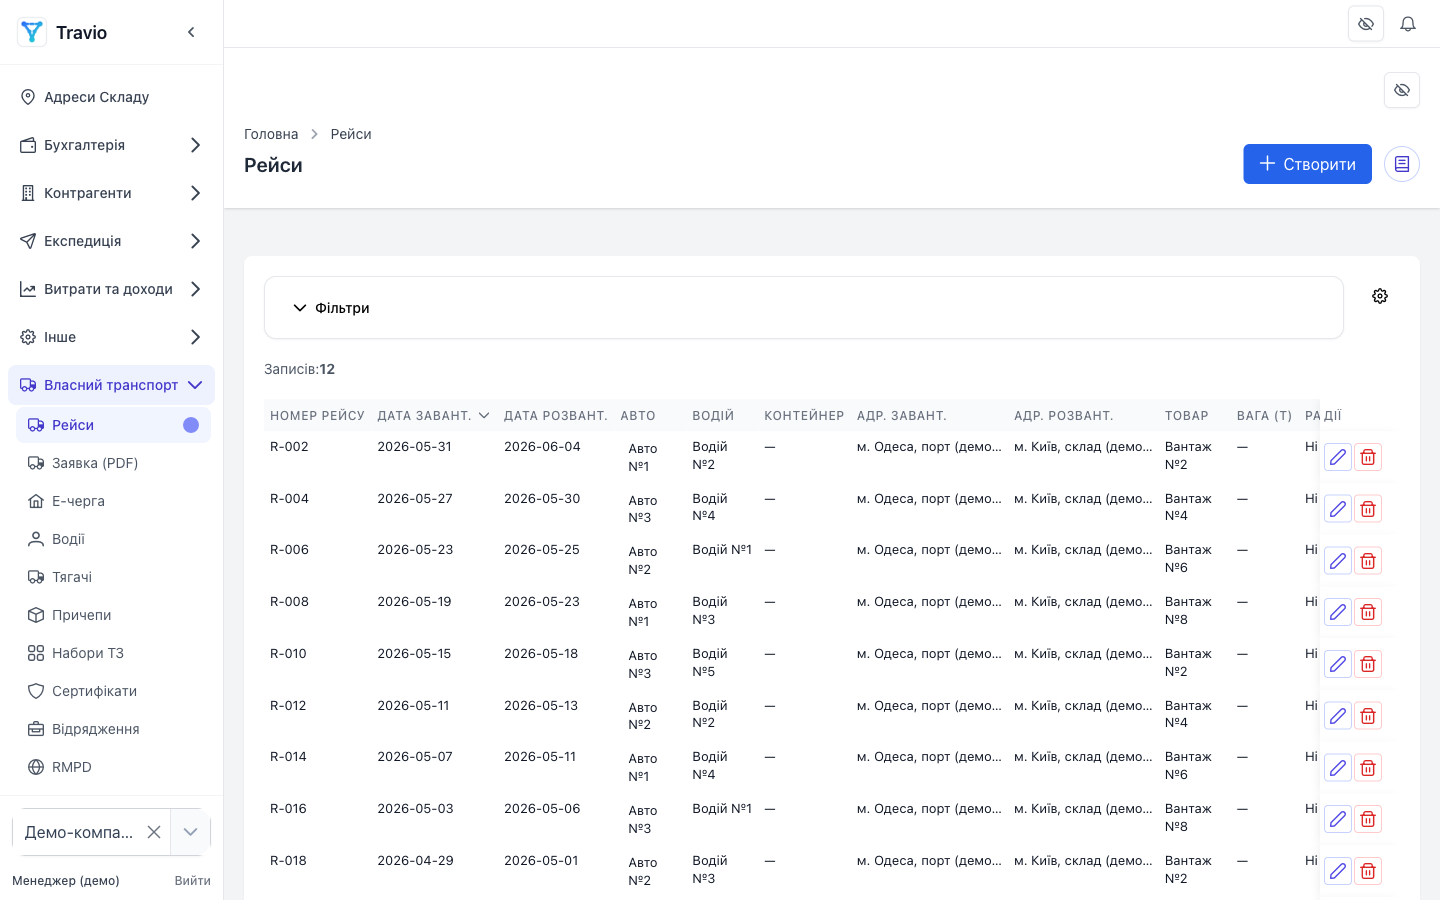This screenshot has height=900, width=1440.
Task: Edit trip R-002 with pencil icon
Action: 1338,457
